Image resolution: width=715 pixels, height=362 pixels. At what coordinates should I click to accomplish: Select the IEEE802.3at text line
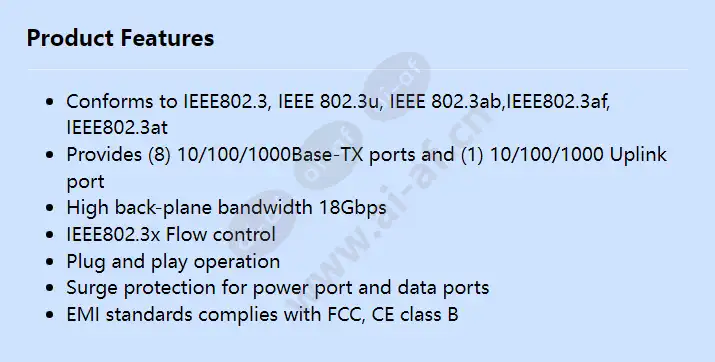[117, 128]
